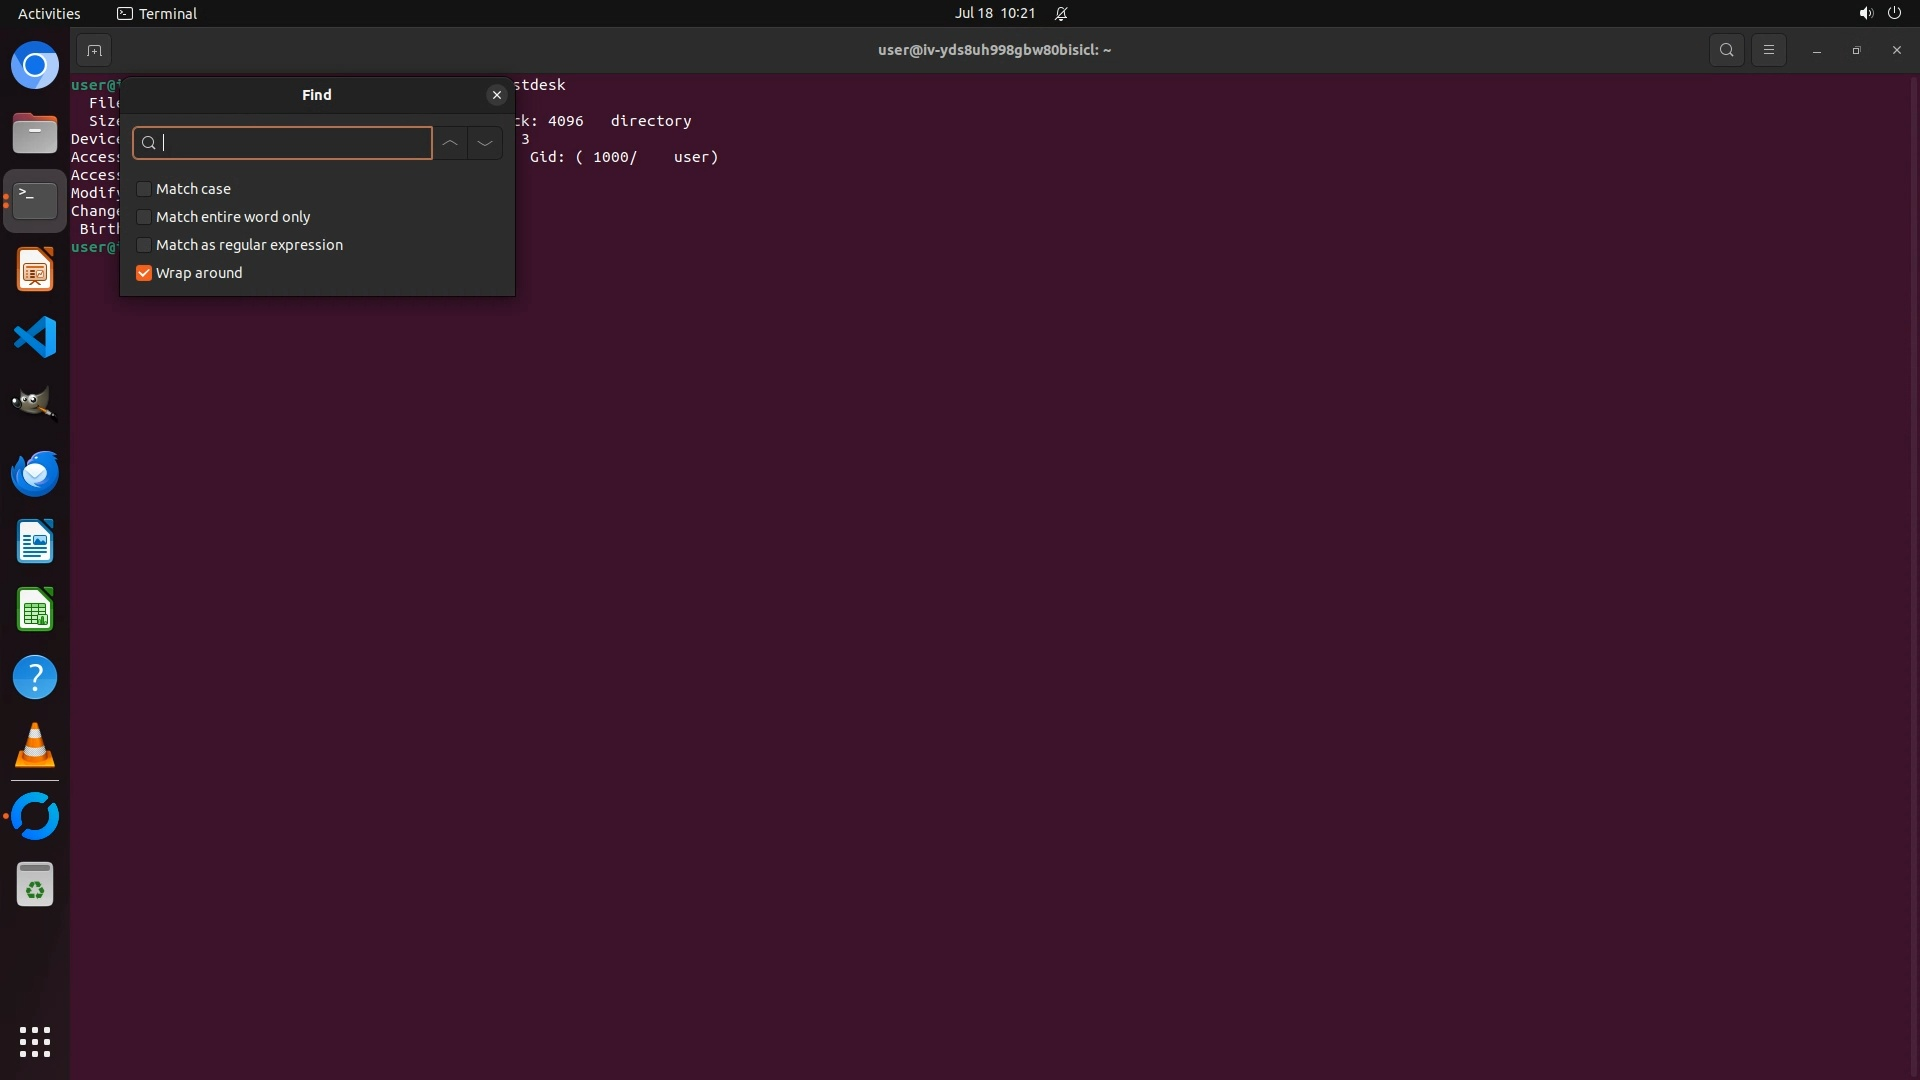Enable the Match case checkbox
Image resolution: width=1920 pixels, height=1080 pixels.
pos(144,189)
